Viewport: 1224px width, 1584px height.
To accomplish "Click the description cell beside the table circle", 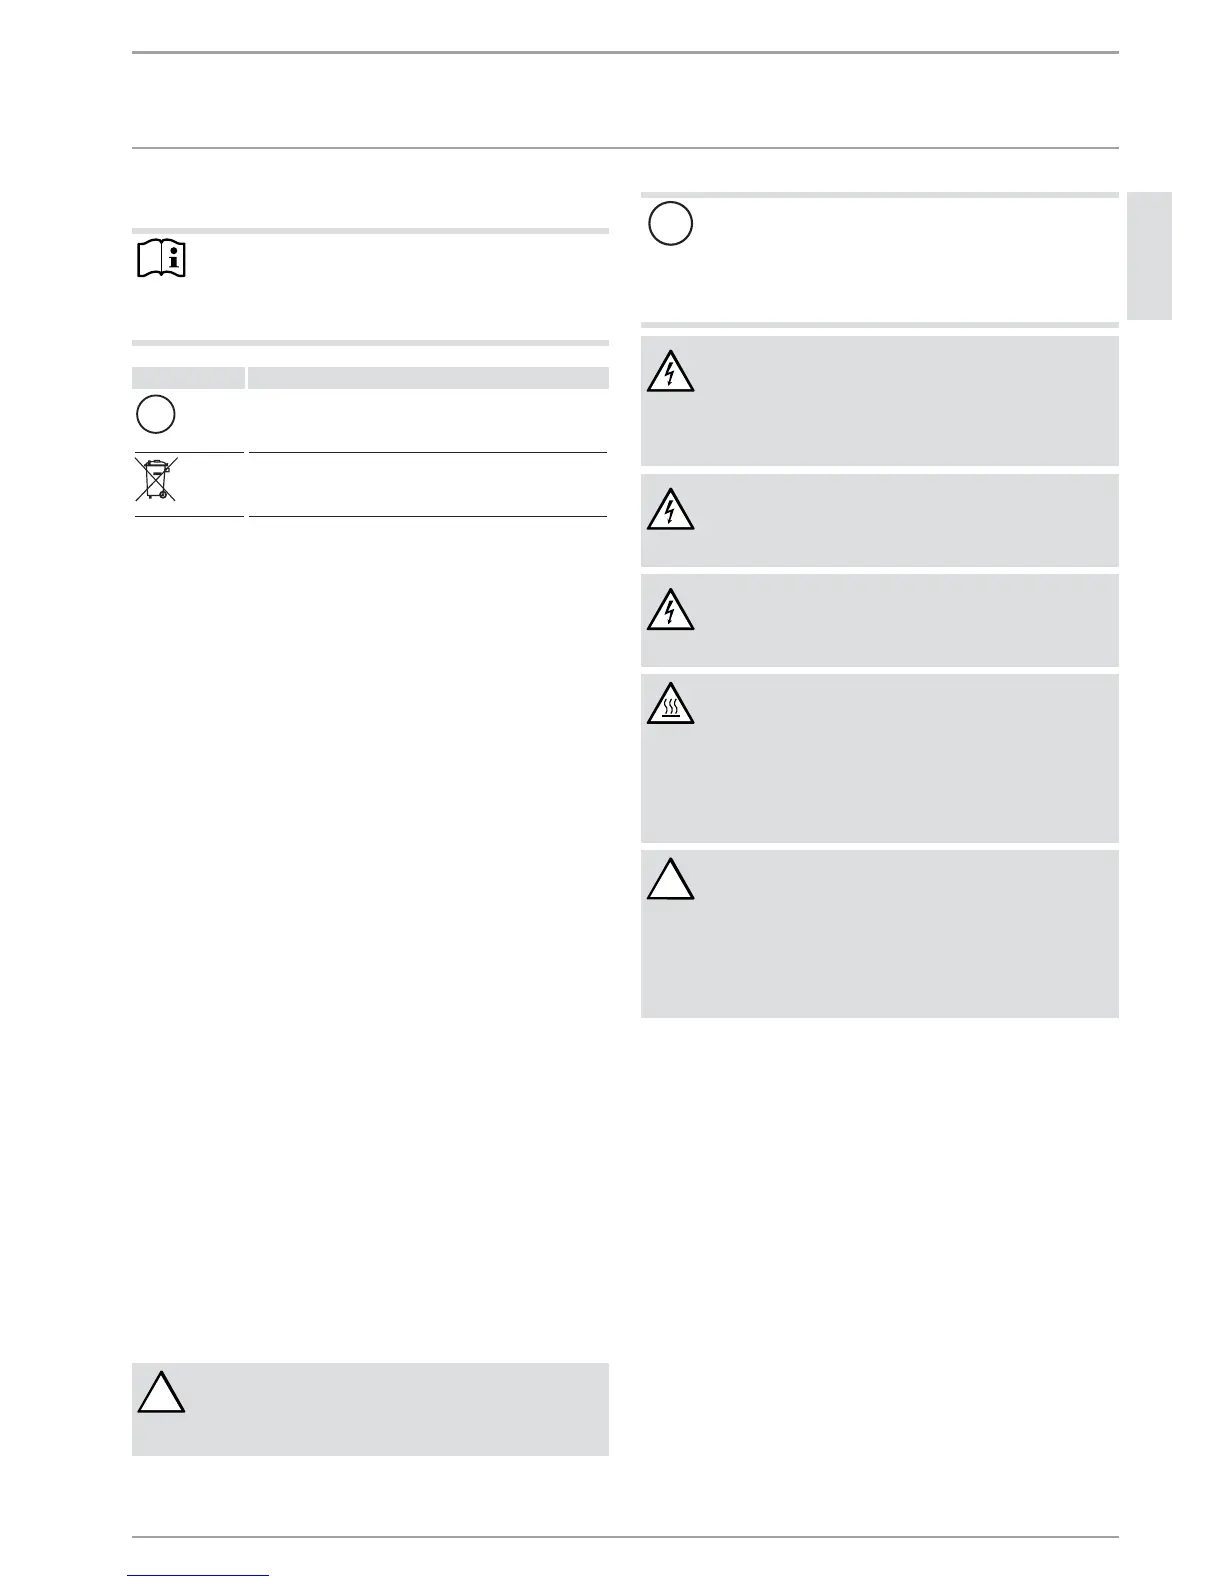I will (x=428, y=420).
